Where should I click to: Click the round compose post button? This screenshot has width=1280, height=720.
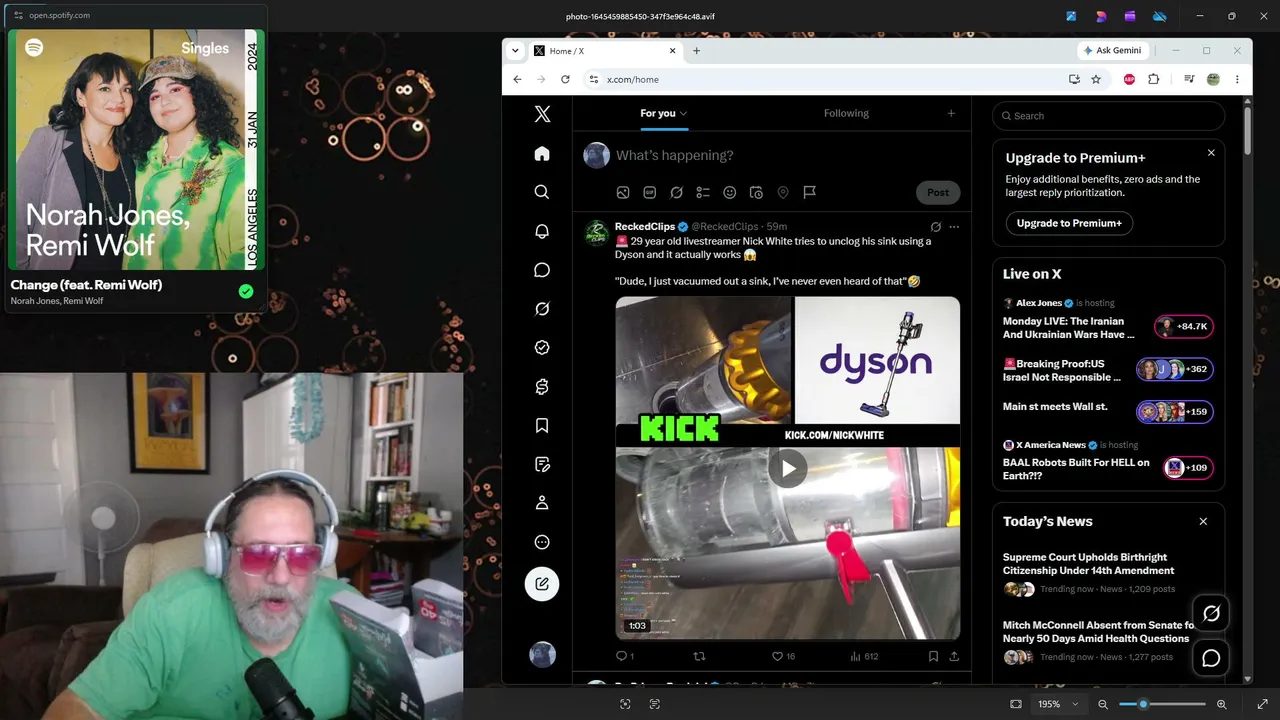tap(542, 584)
